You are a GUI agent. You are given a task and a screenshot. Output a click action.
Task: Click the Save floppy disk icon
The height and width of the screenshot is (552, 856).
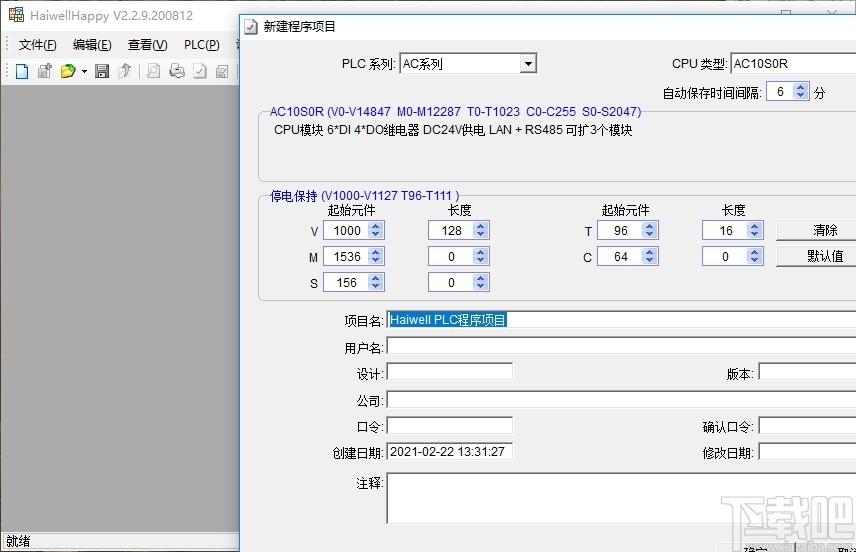point(102,71)
